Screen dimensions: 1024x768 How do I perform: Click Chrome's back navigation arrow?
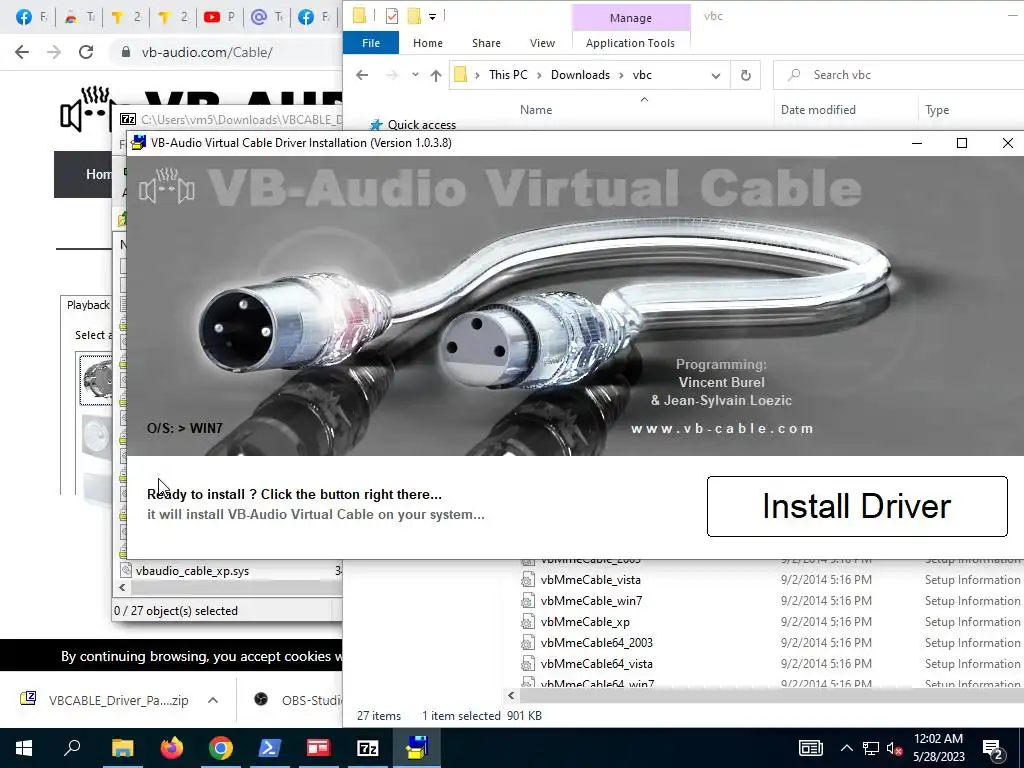[x=22, y=52]
